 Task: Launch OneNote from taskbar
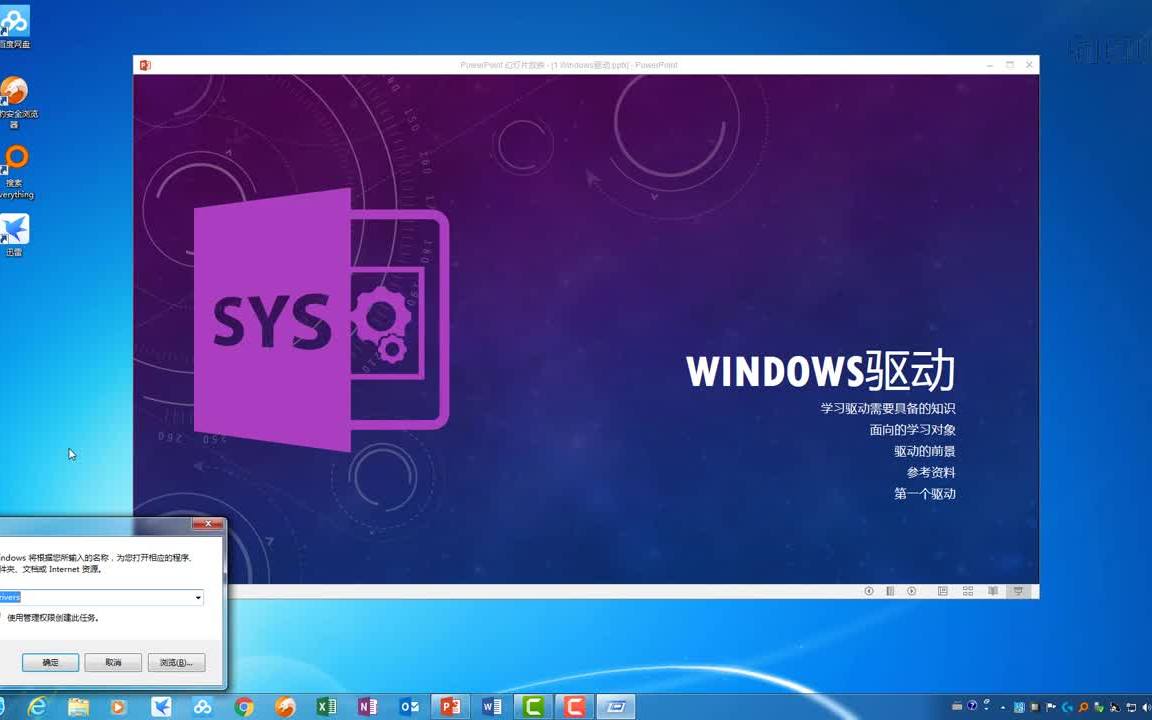367,707
